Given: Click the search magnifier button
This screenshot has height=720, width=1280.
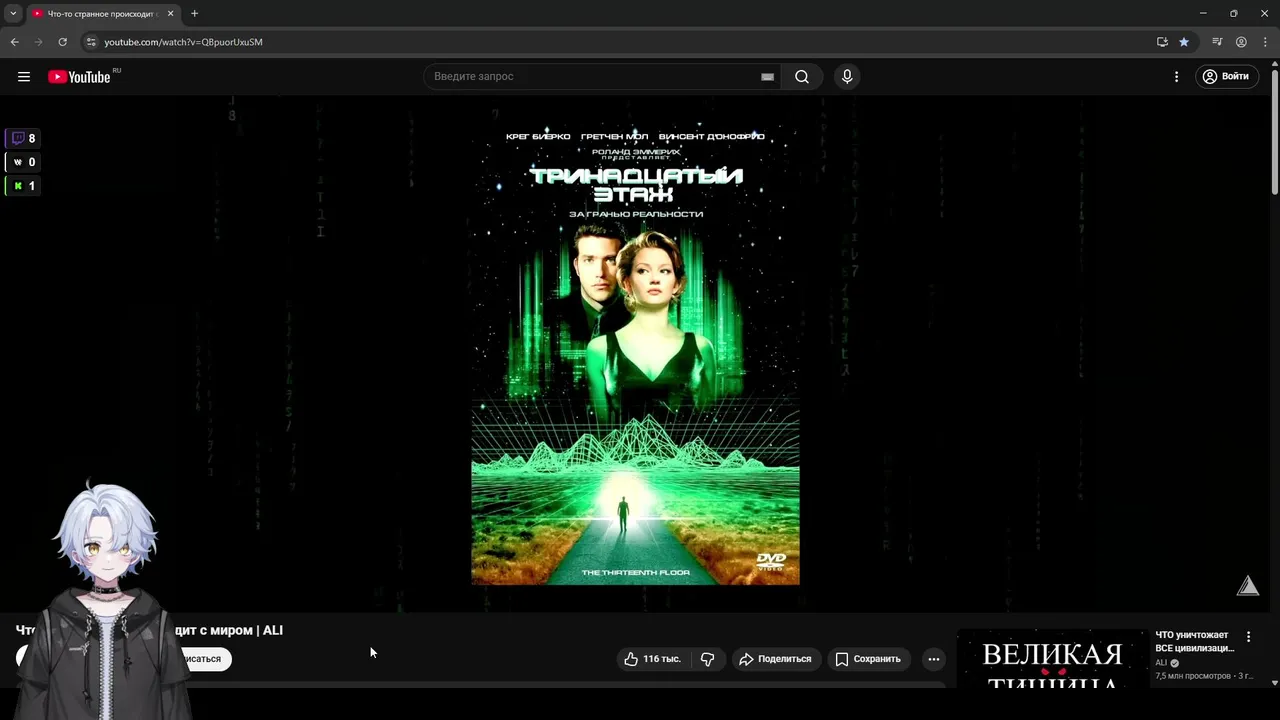Looking at the screenshot, I should [802, 77].
